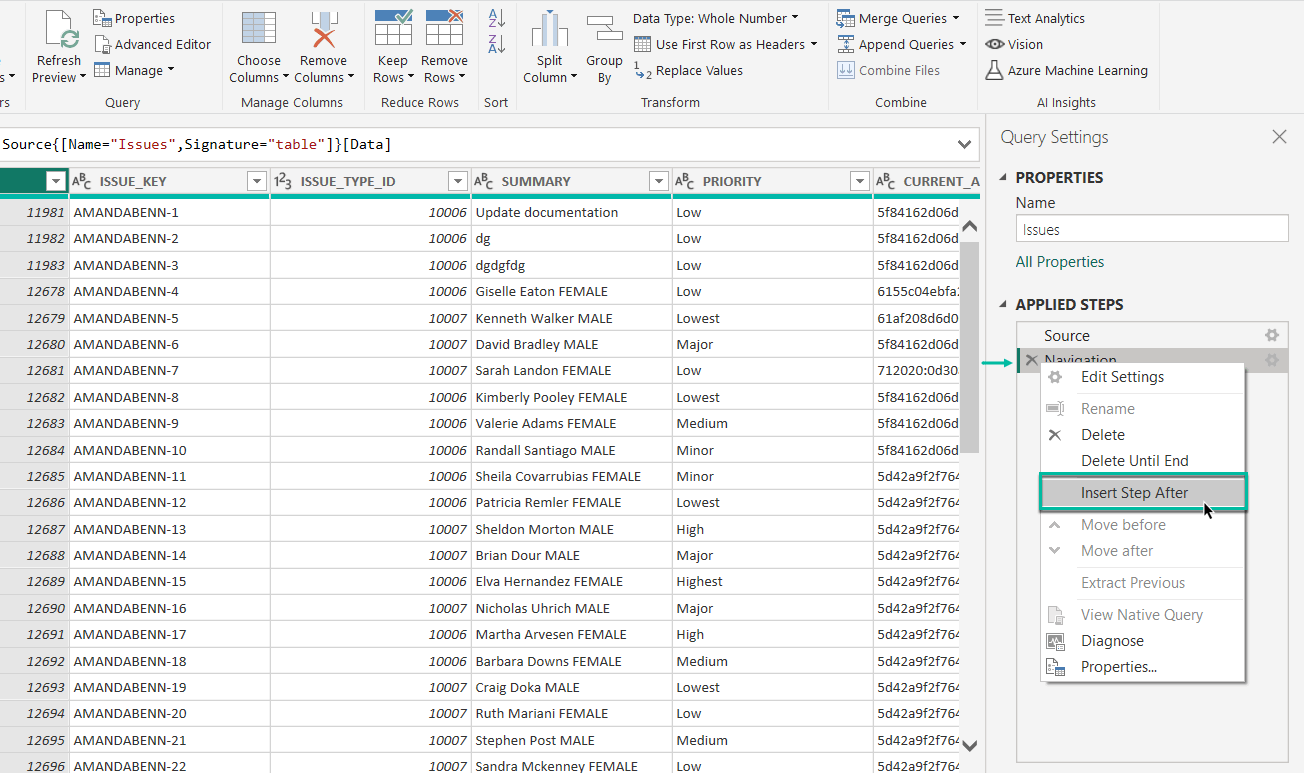Viewport: 1304px width, 773px height.
Task: Click the Remove Columns icon
Action: [323, 30]
